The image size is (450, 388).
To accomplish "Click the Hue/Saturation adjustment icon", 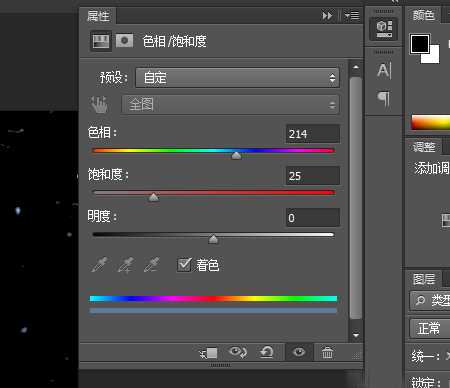I will point(101,41).
